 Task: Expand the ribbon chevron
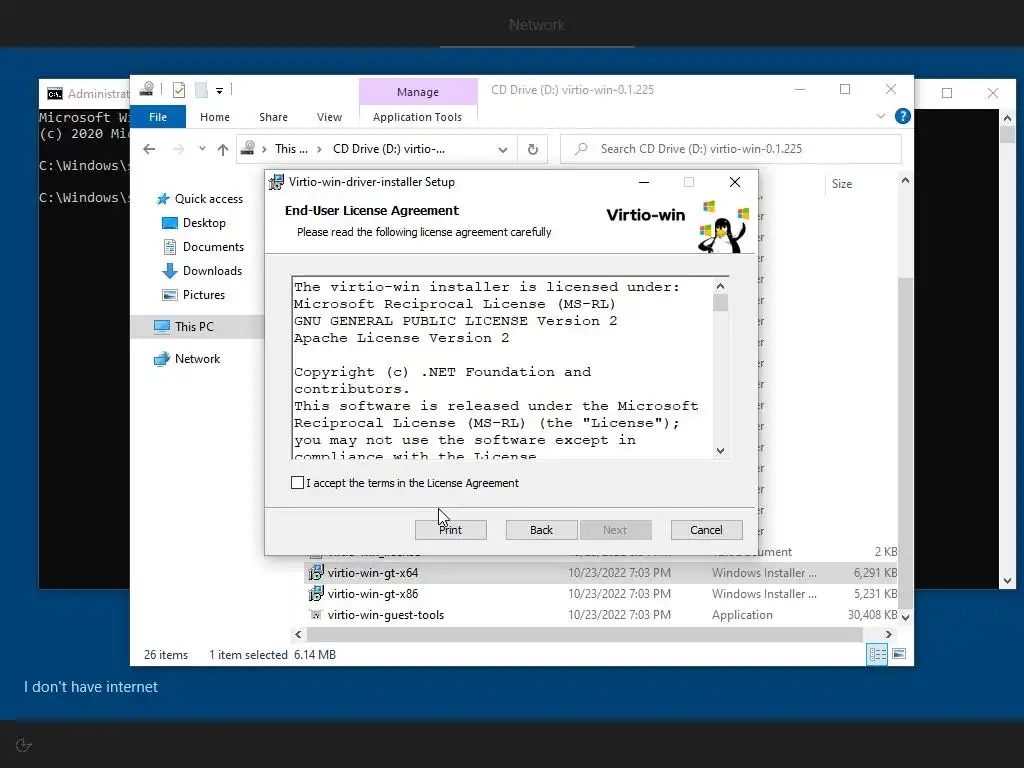click(881, 116)
